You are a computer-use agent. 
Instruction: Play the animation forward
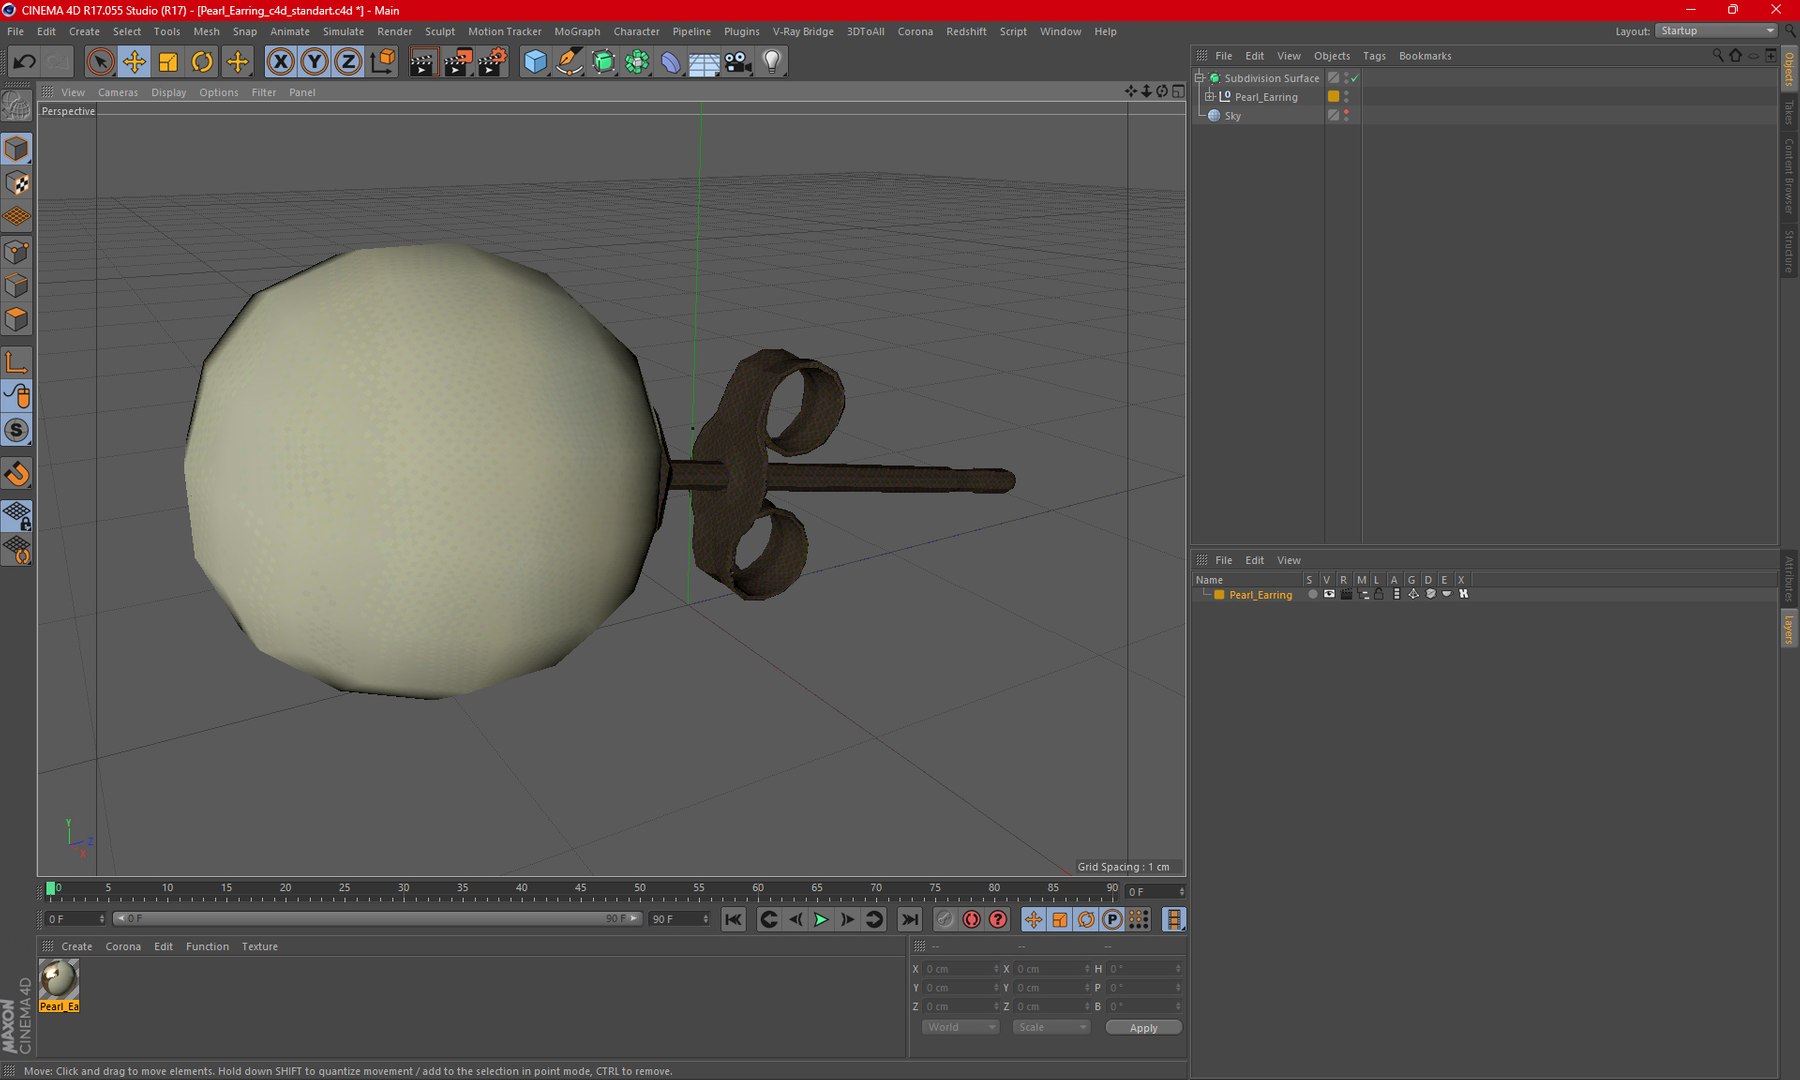tap(821, 920)
